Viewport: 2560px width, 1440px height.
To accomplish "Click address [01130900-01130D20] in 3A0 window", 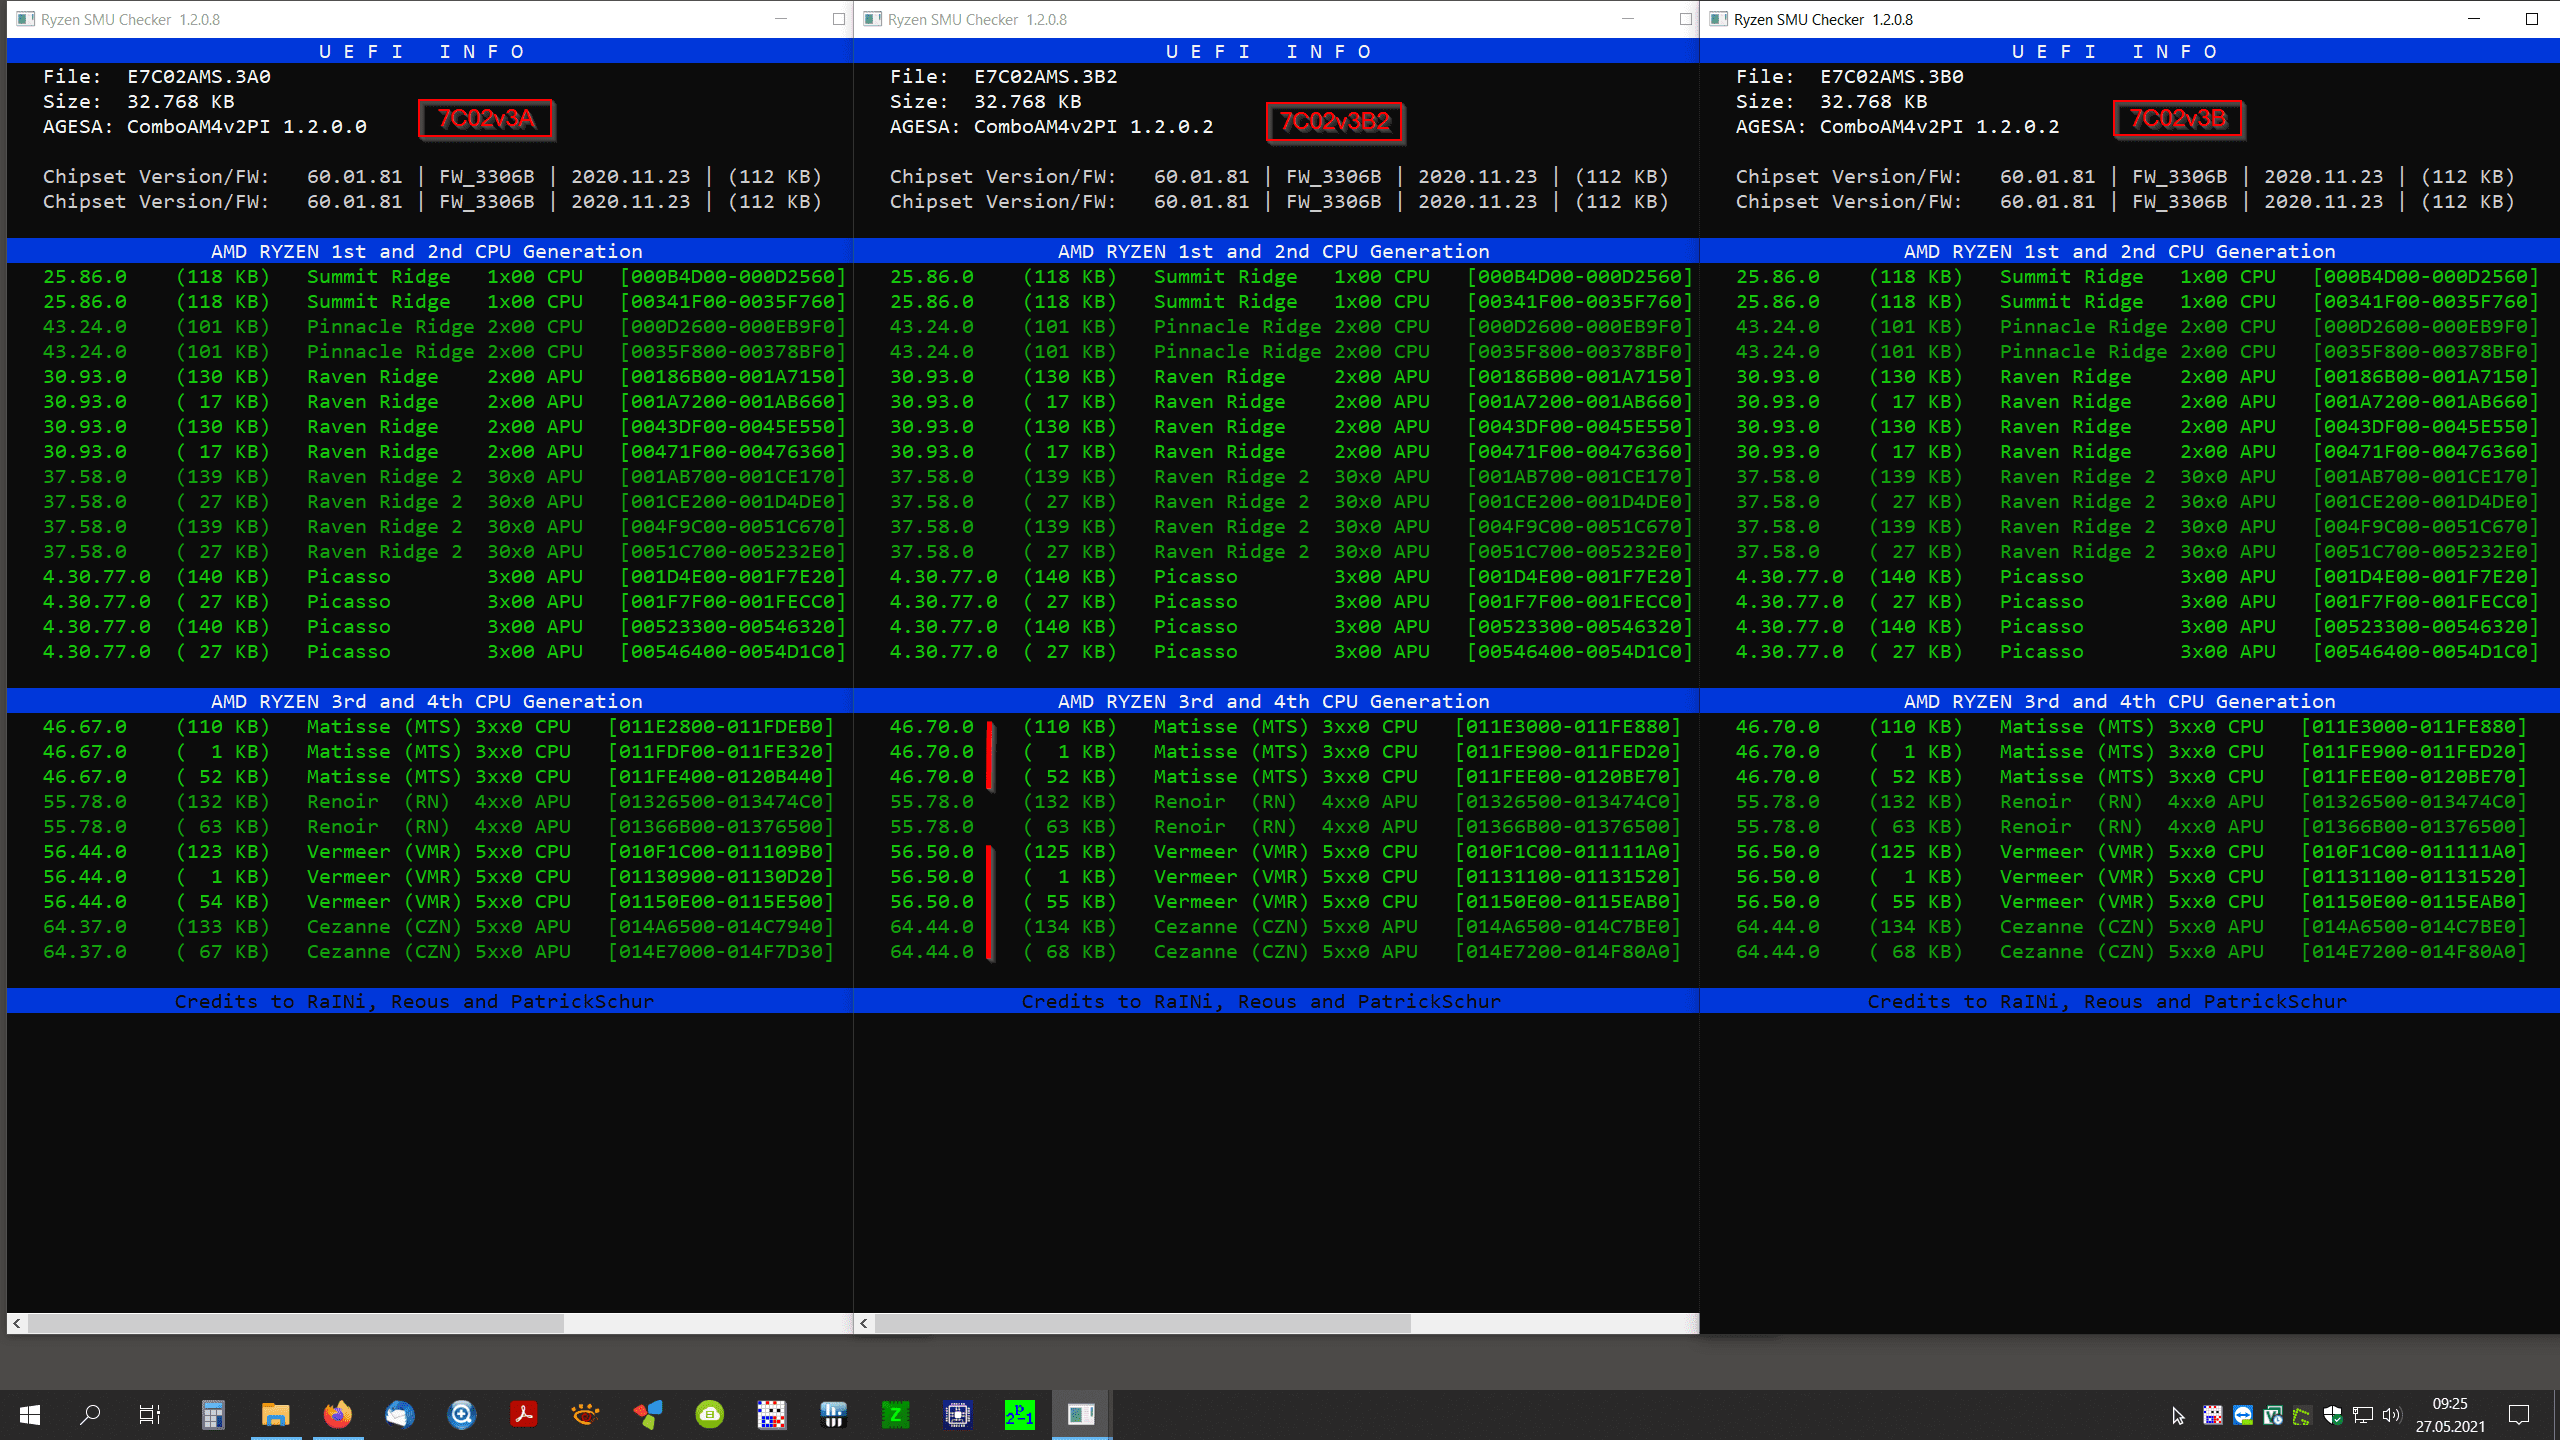I will click(721, 877).
